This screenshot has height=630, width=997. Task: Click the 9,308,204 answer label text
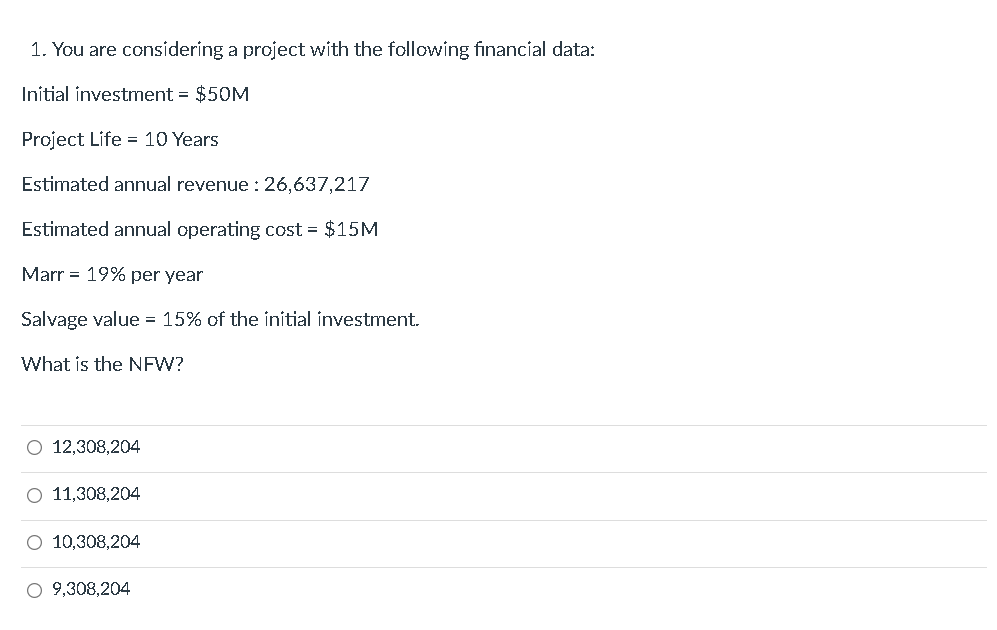coord(91,589)
